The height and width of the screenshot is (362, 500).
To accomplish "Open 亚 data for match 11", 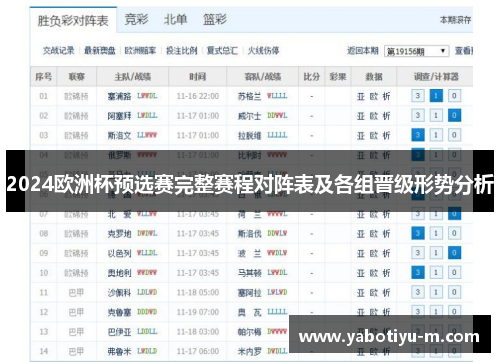I will tap(361, 293).
